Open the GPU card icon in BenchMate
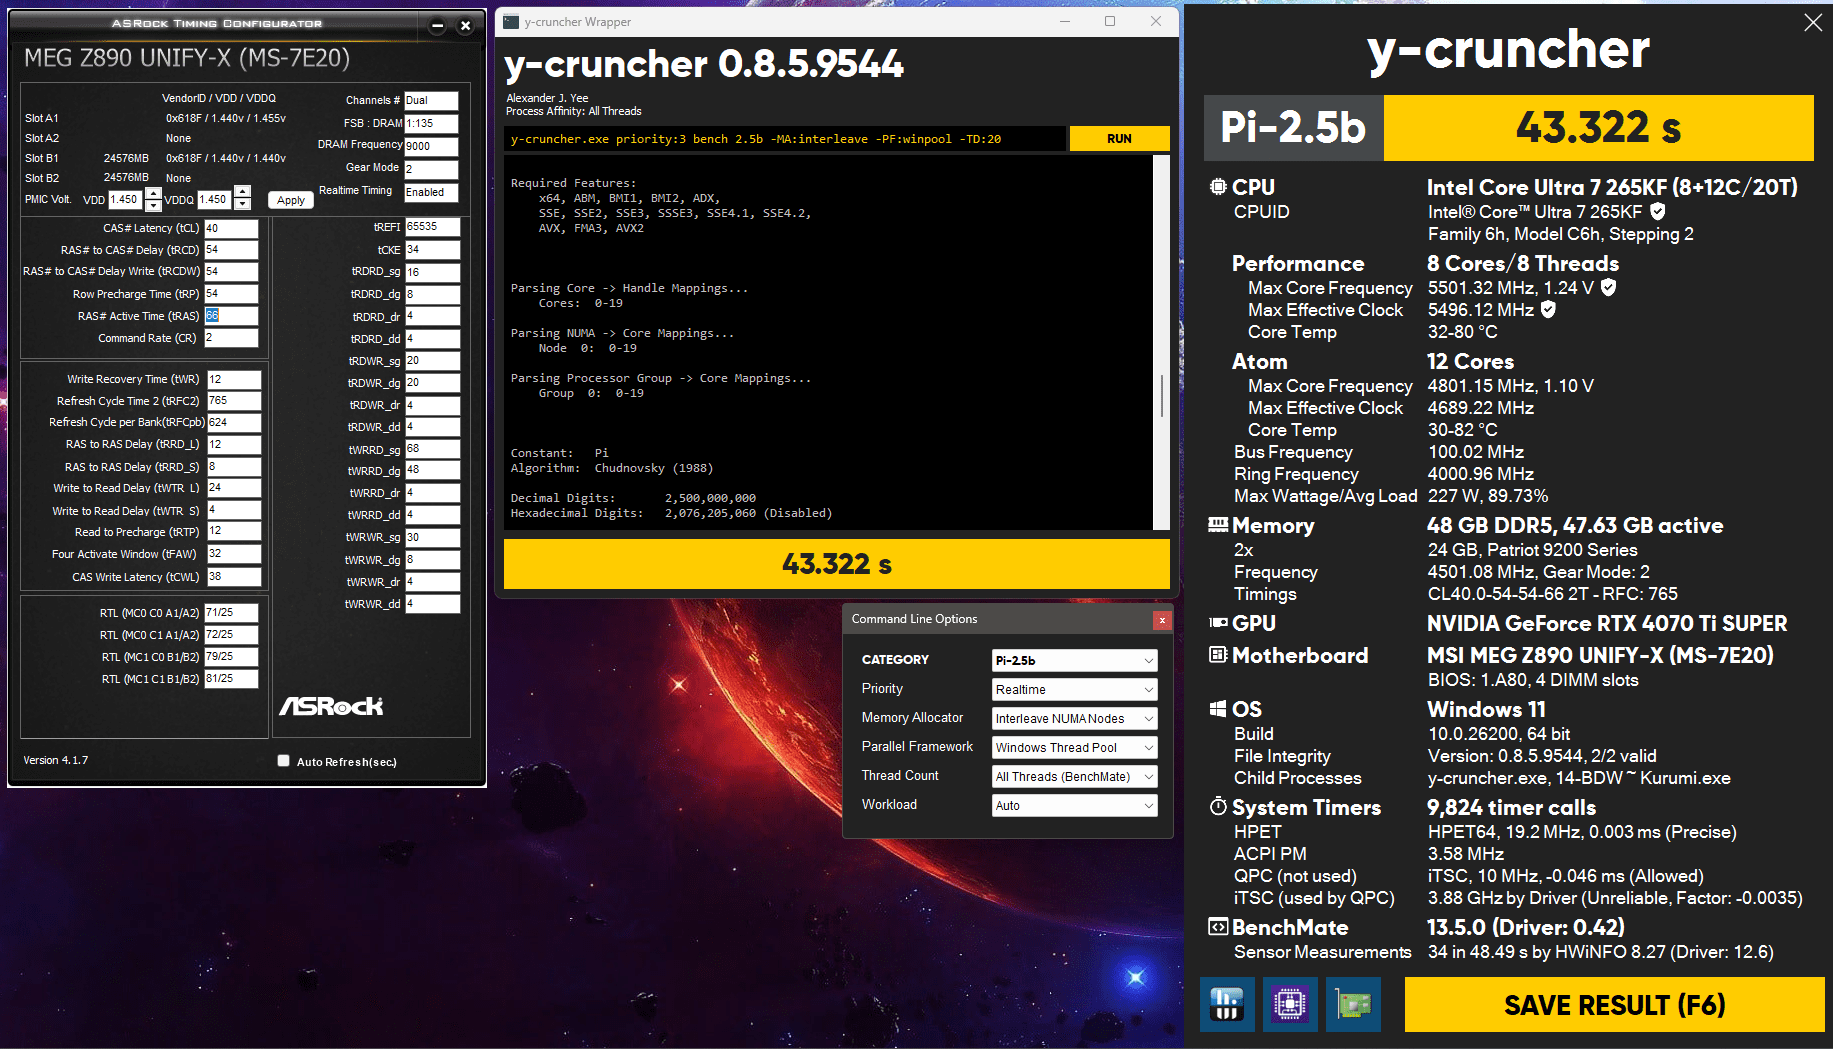1833x1049 pixels. pos(1353,1004)
